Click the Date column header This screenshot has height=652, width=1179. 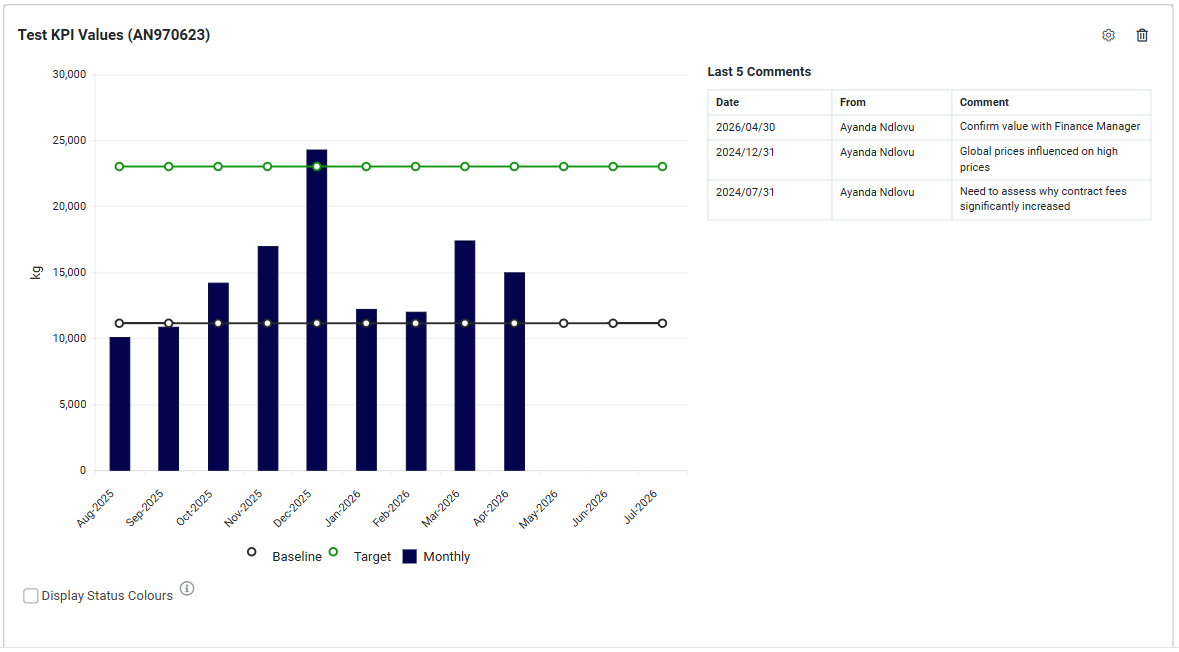click(x=769, y=102)
